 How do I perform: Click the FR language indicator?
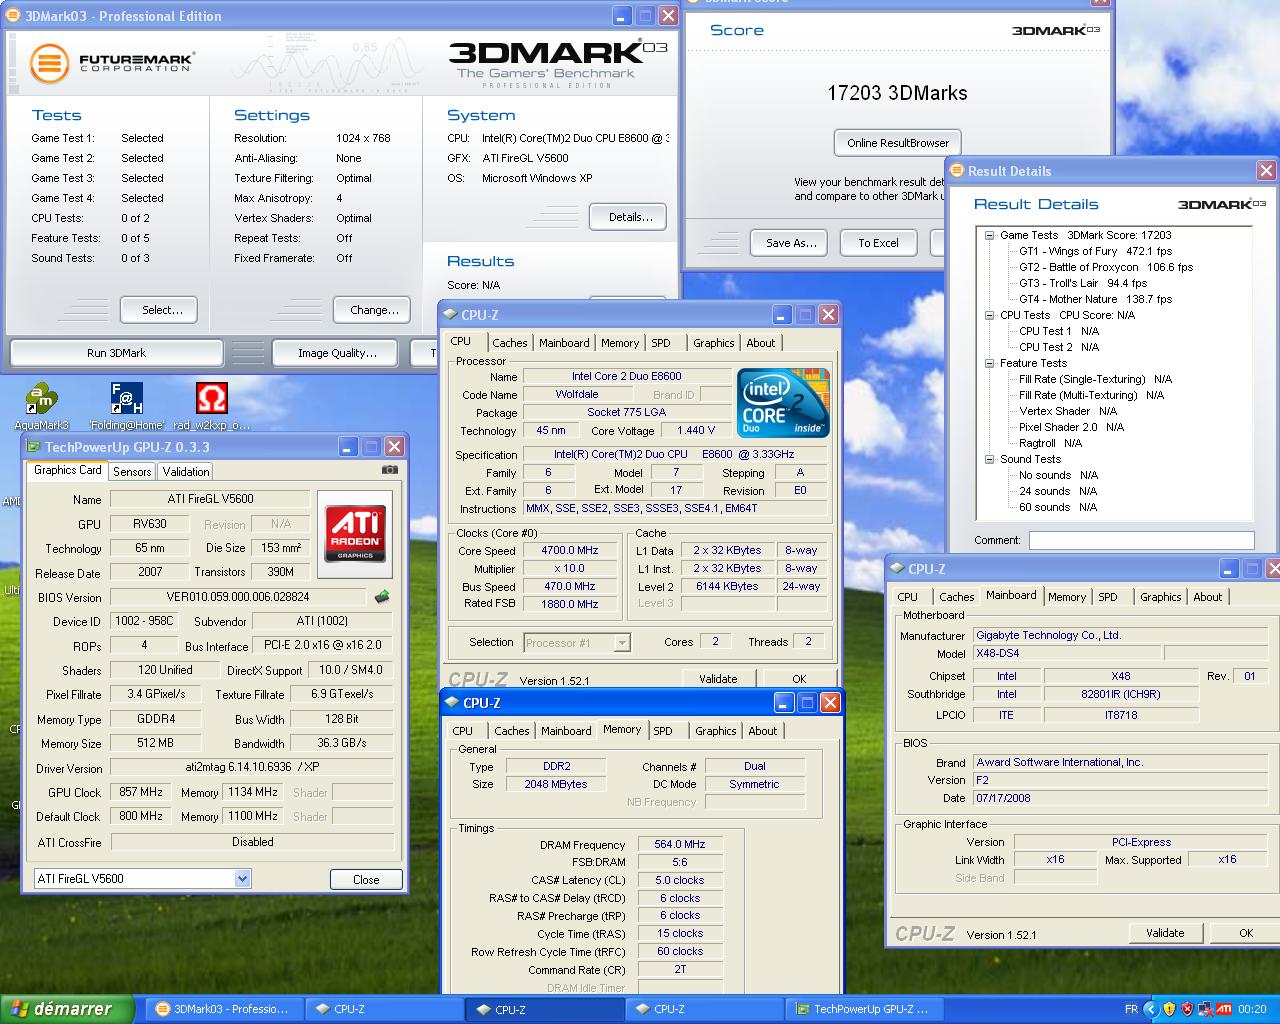click(x=1131, y=1009)
